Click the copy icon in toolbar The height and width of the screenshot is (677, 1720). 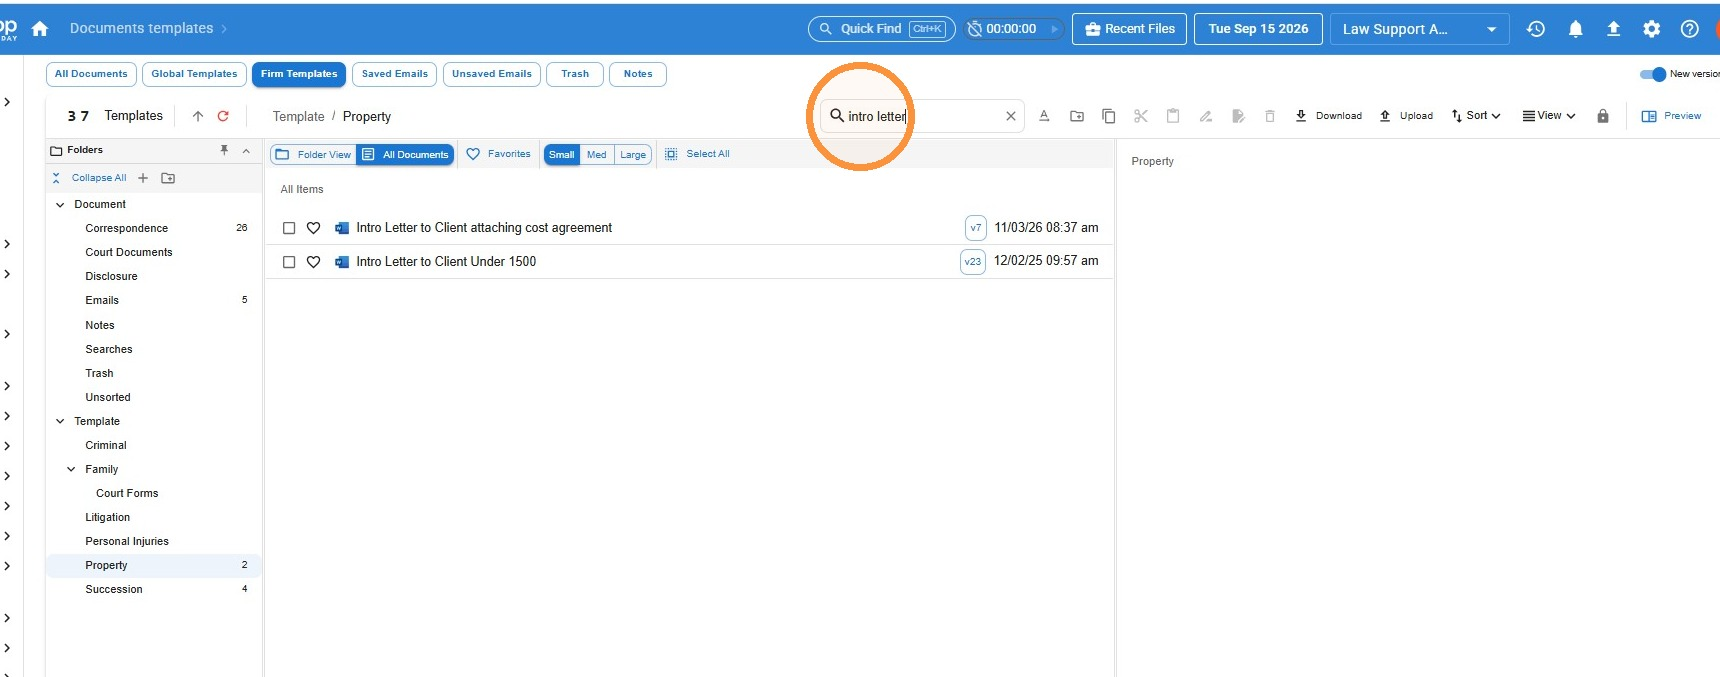pyautogui.click(x=1109, y=116)
